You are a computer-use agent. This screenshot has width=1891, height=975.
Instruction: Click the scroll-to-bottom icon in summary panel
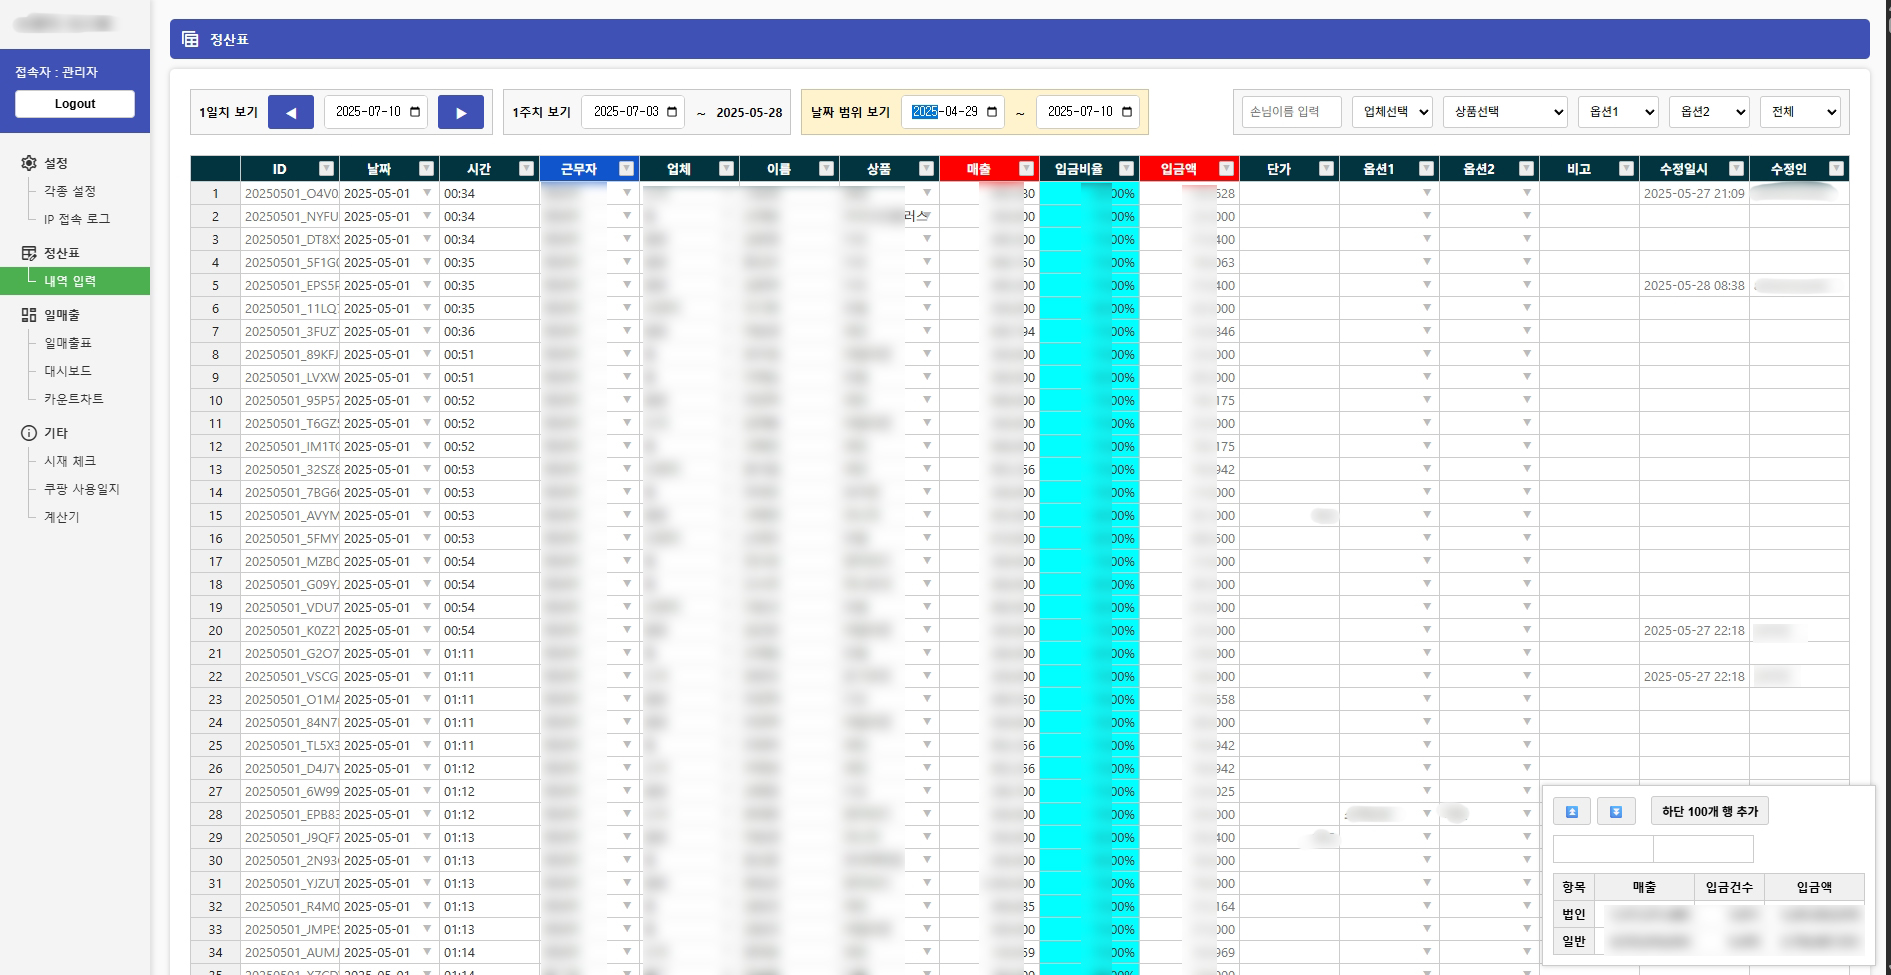coord(1616,811)
